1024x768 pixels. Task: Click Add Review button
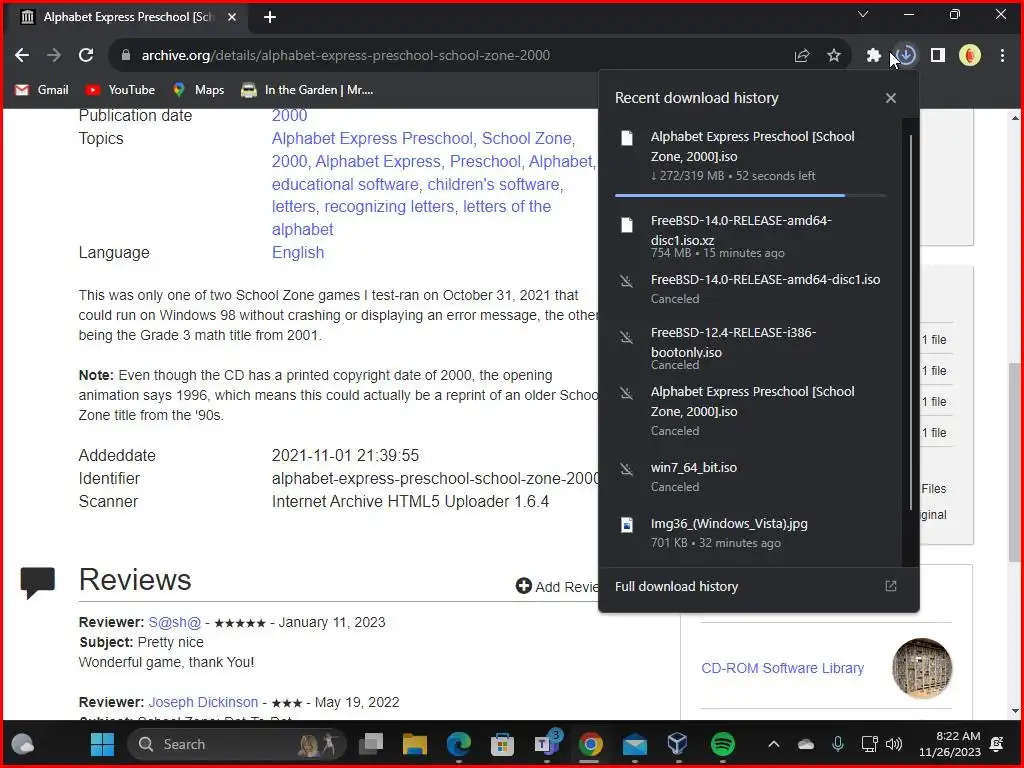pyautogui.click(x=557, y=586)
